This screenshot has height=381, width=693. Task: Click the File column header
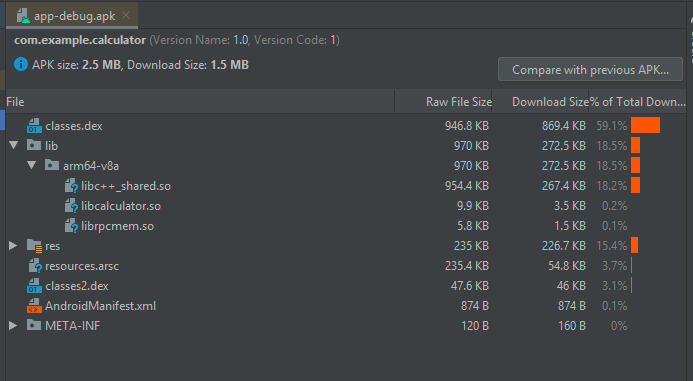point(15,102)
